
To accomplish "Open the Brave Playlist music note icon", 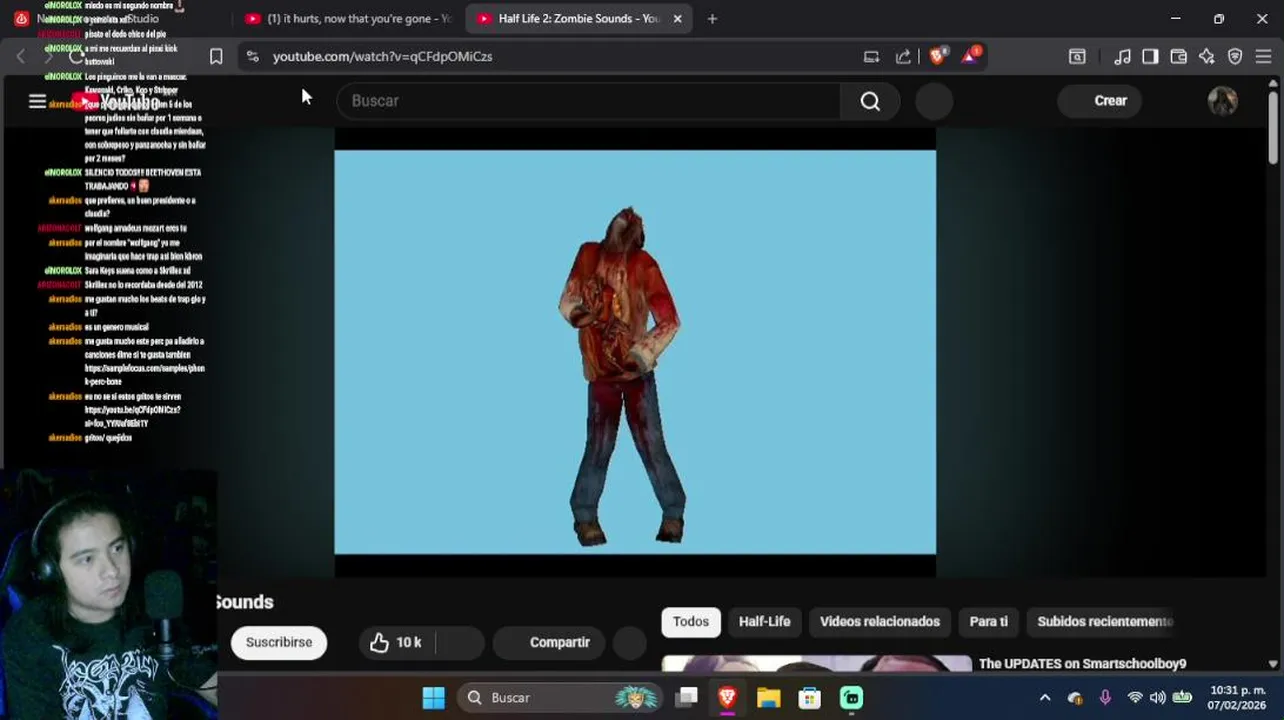I will [x=1123, y=57].
